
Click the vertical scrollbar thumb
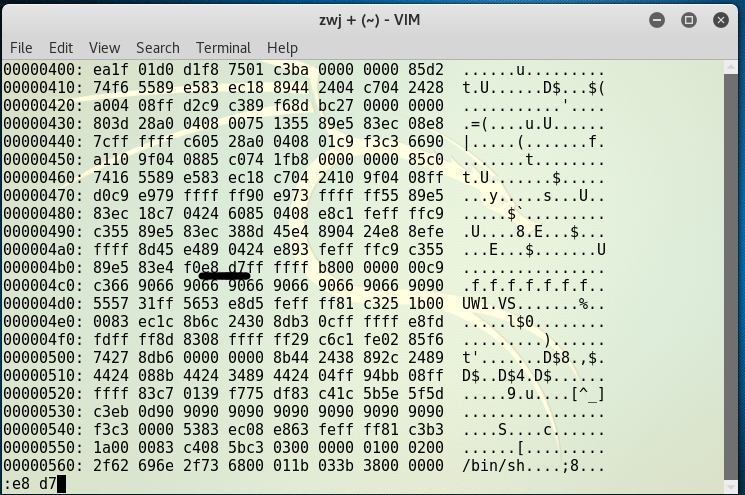(731, 276)
